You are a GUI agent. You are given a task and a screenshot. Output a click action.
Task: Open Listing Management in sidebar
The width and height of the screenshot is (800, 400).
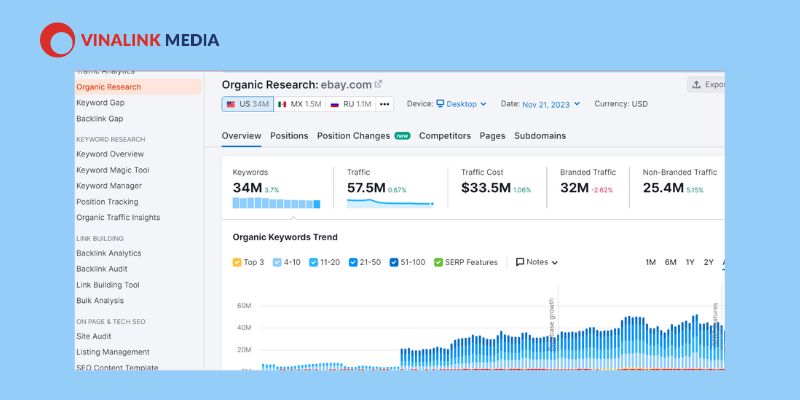113,352
